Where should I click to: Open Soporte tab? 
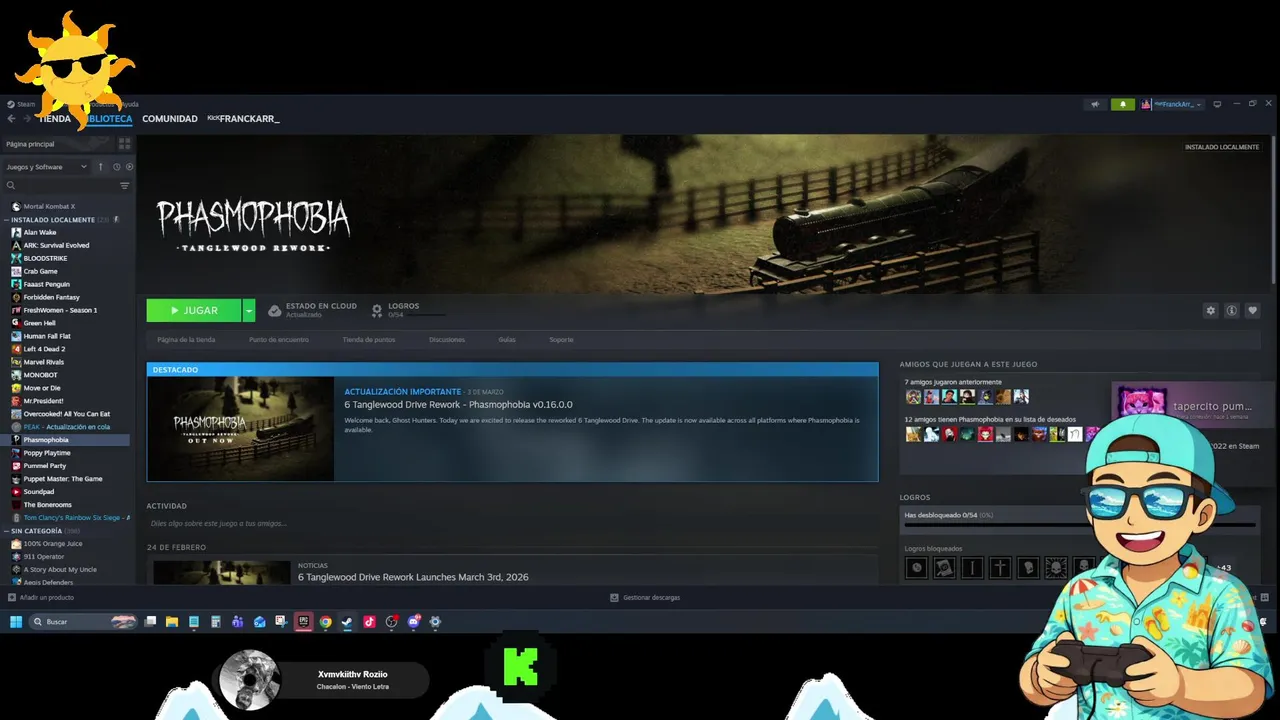pos(561,340)
